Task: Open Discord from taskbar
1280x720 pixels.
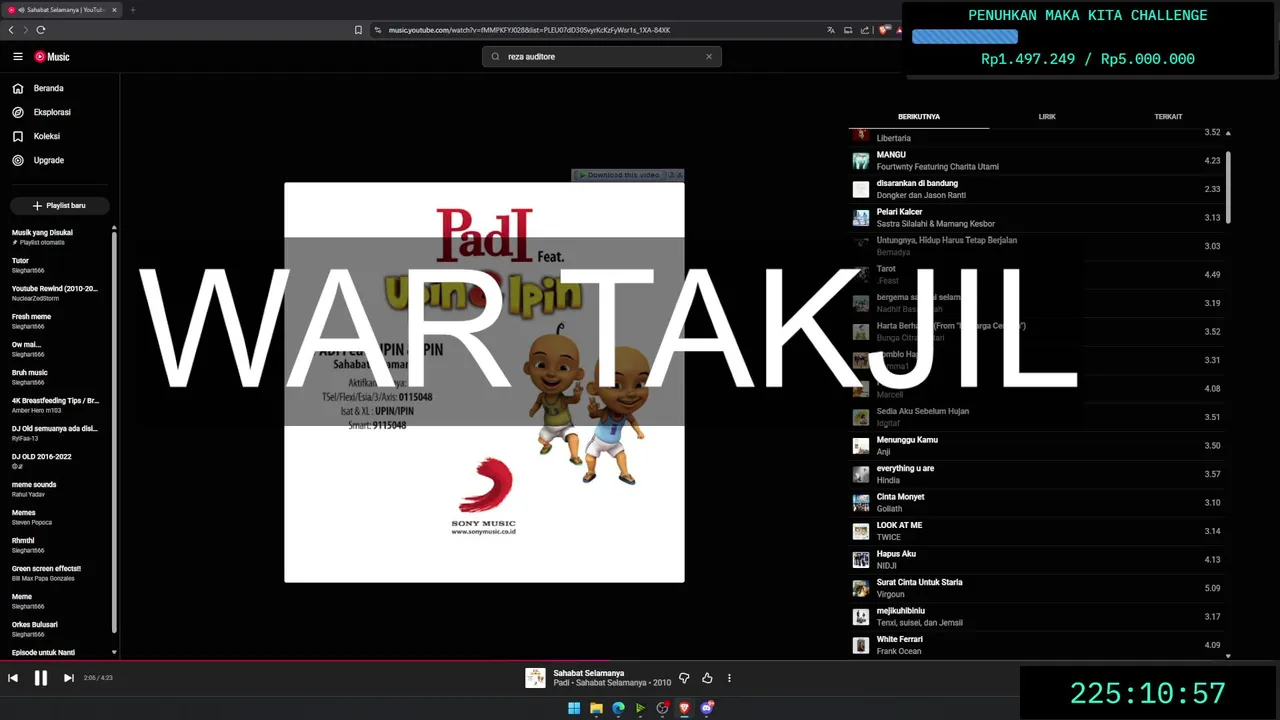Action: pyautogui.click(x=706, y=708)
